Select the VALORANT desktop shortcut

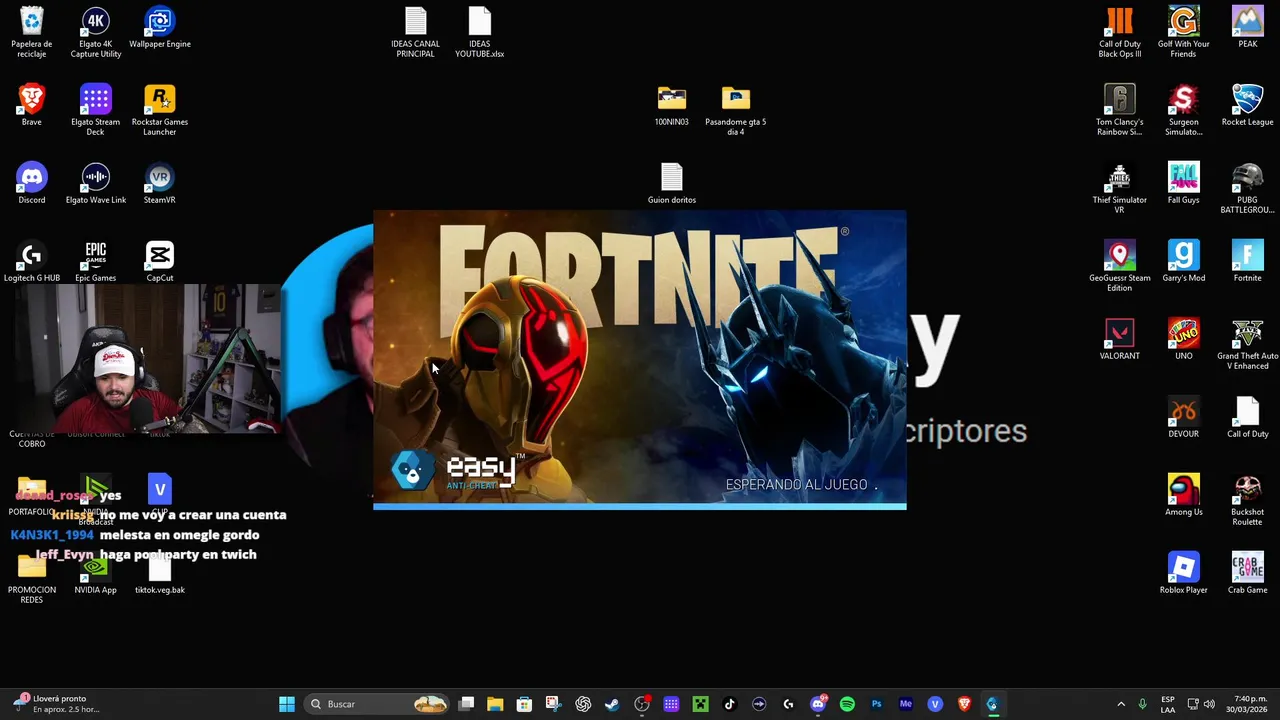[x=1120, y=339]
